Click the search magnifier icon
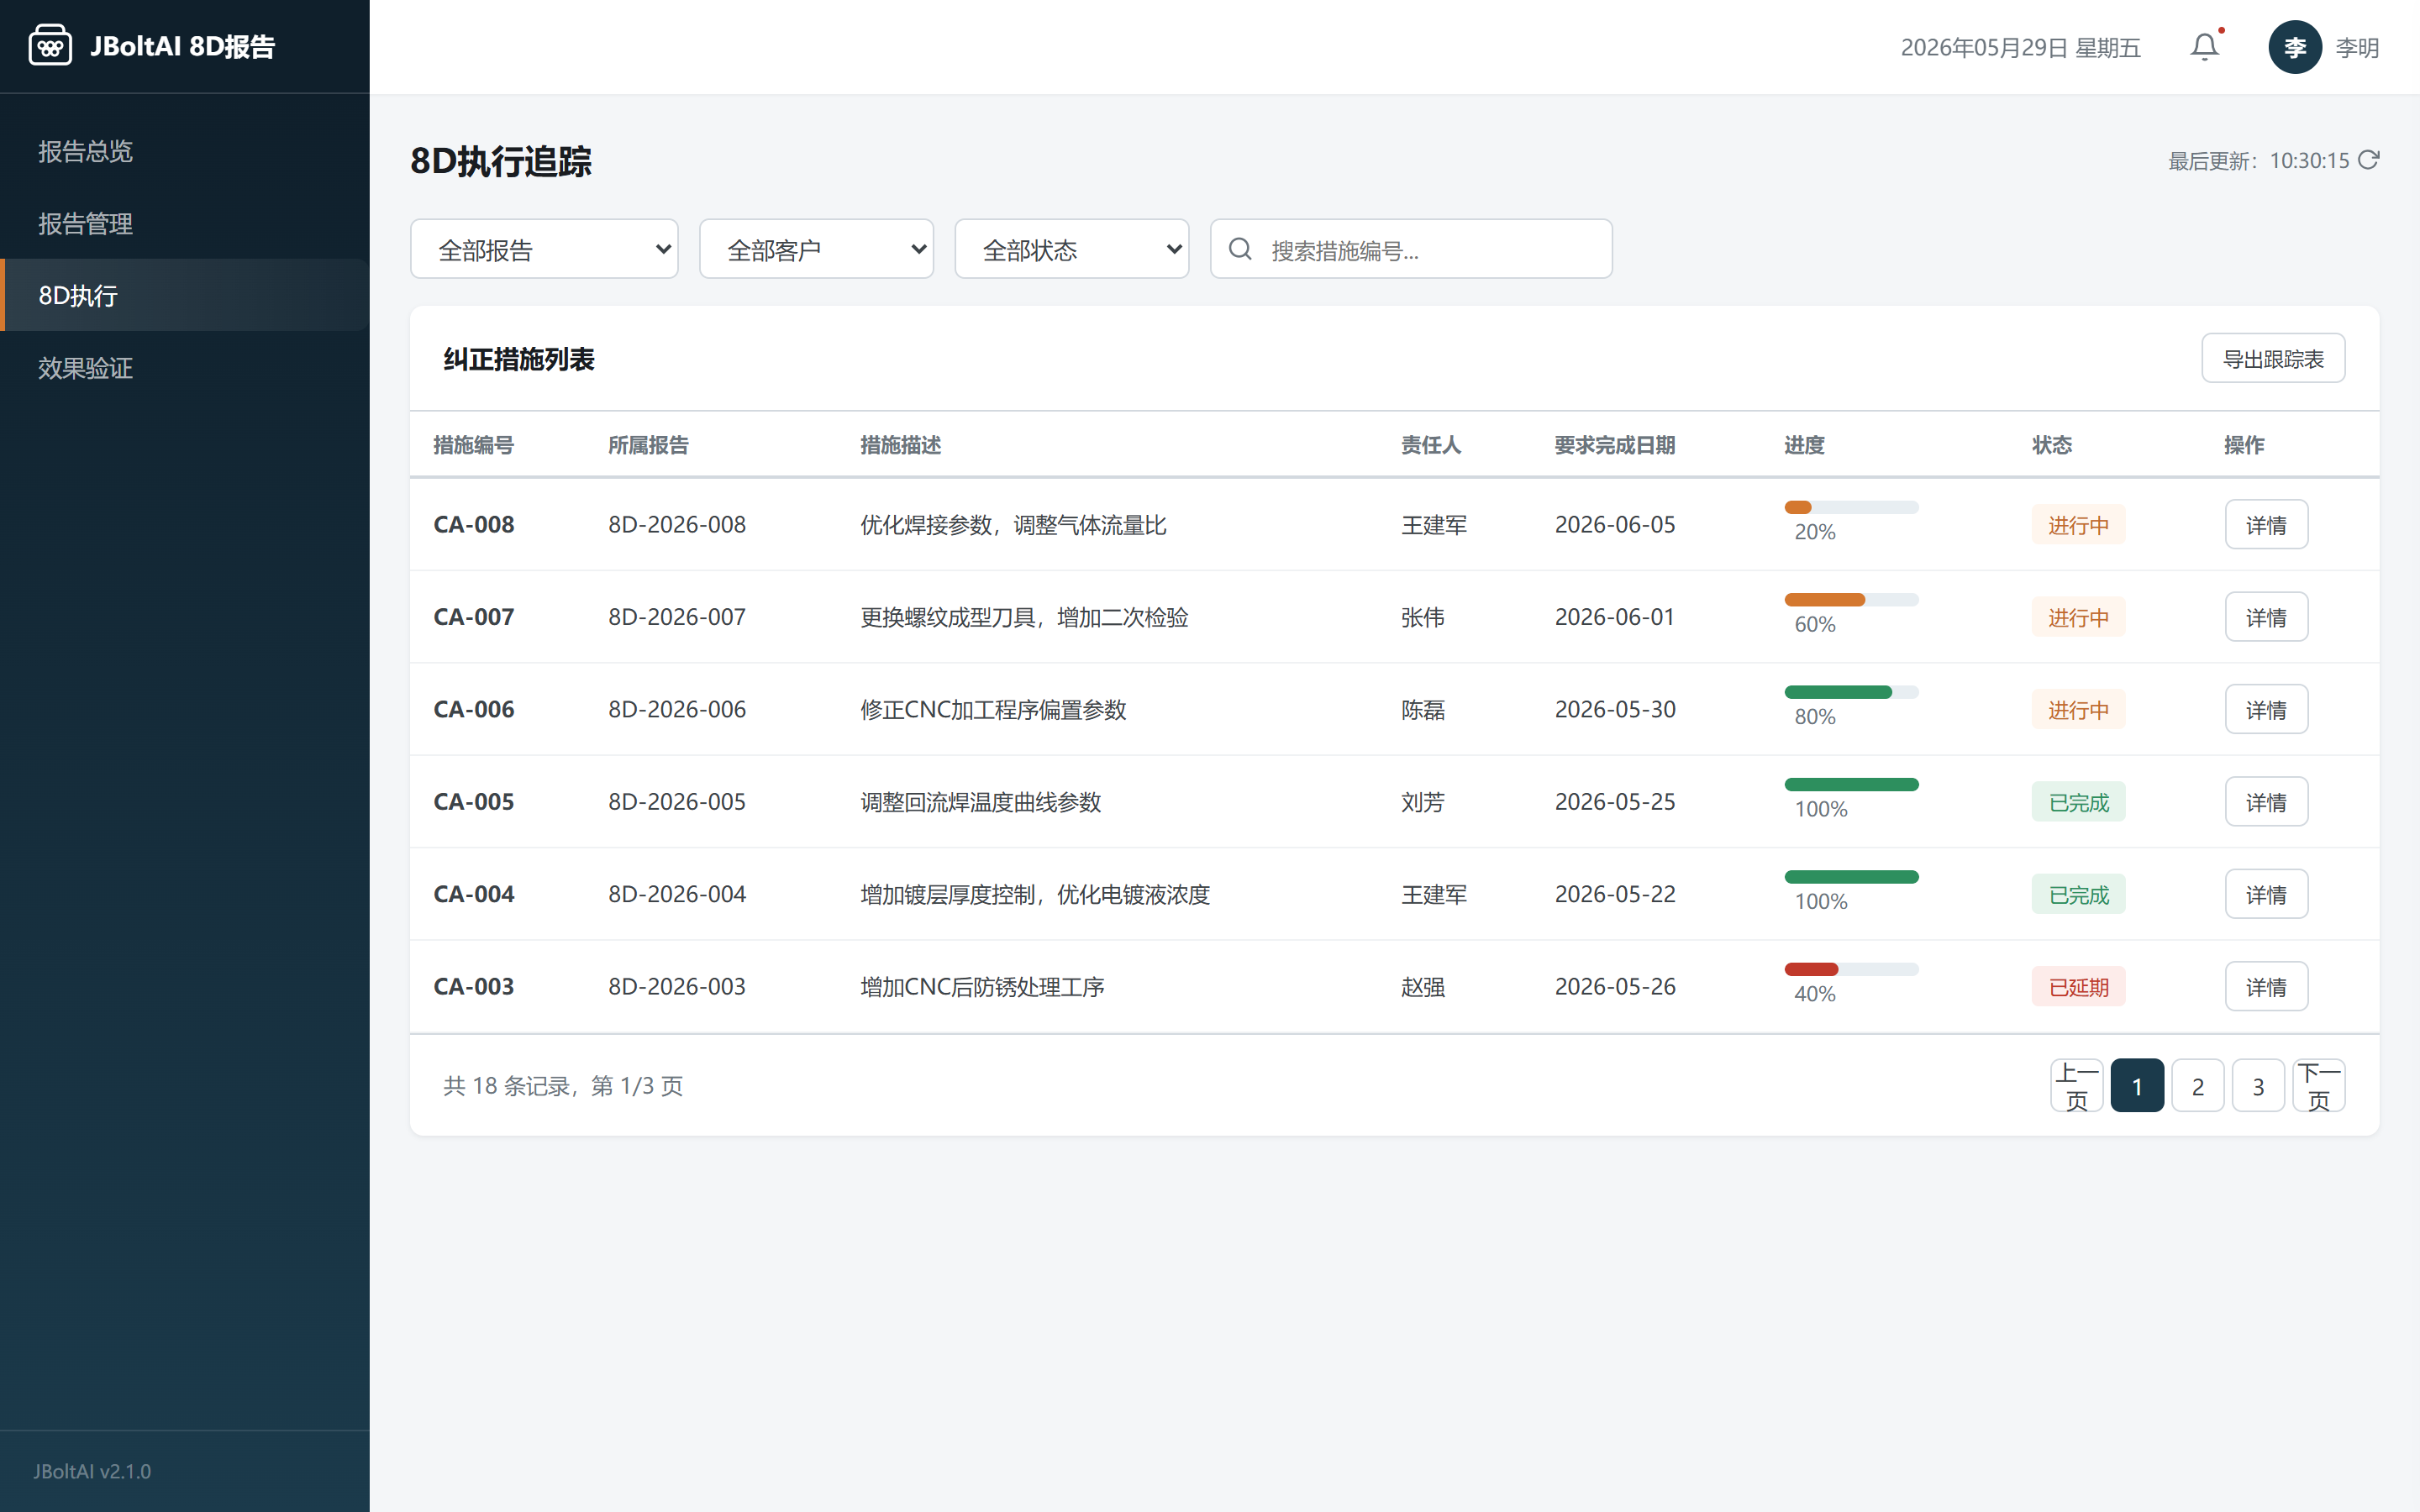This screenshot has width=2420, height=1512. [1240, 249]
